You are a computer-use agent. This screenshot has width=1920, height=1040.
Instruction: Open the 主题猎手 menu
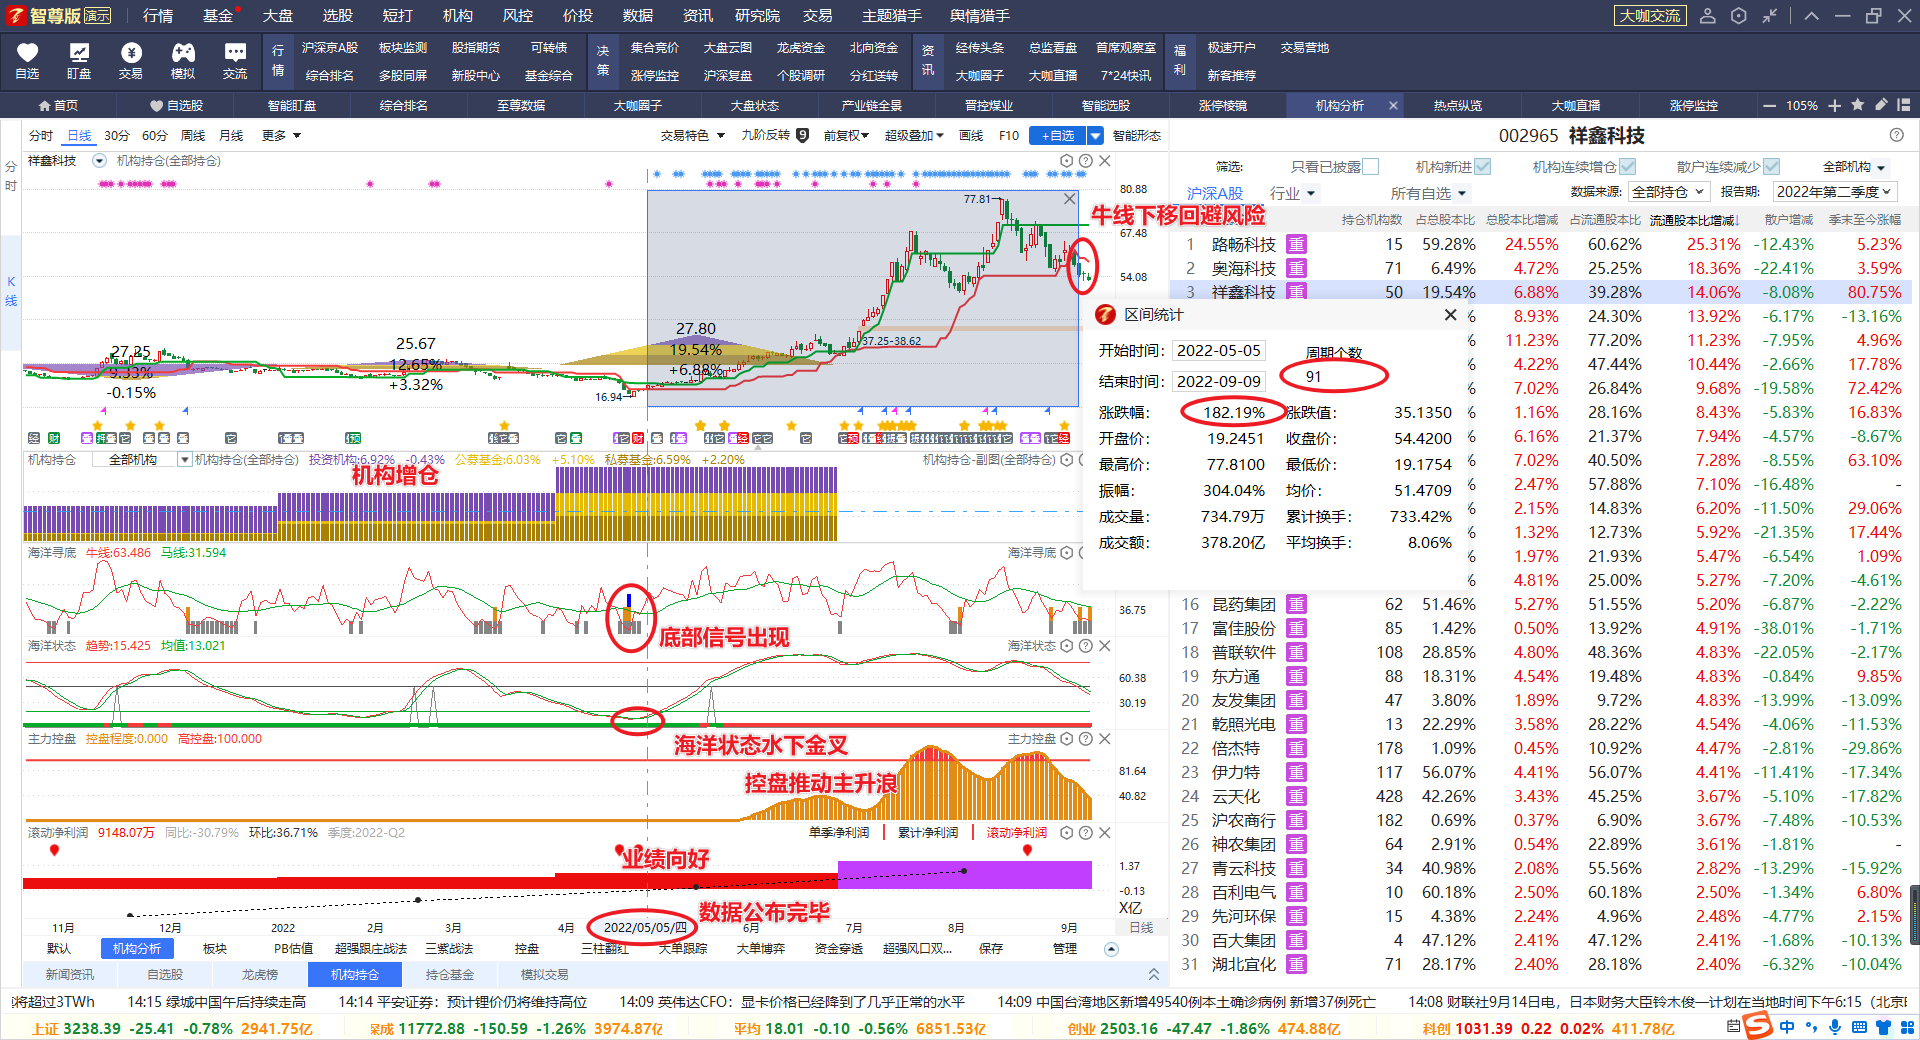pos(892,16)
